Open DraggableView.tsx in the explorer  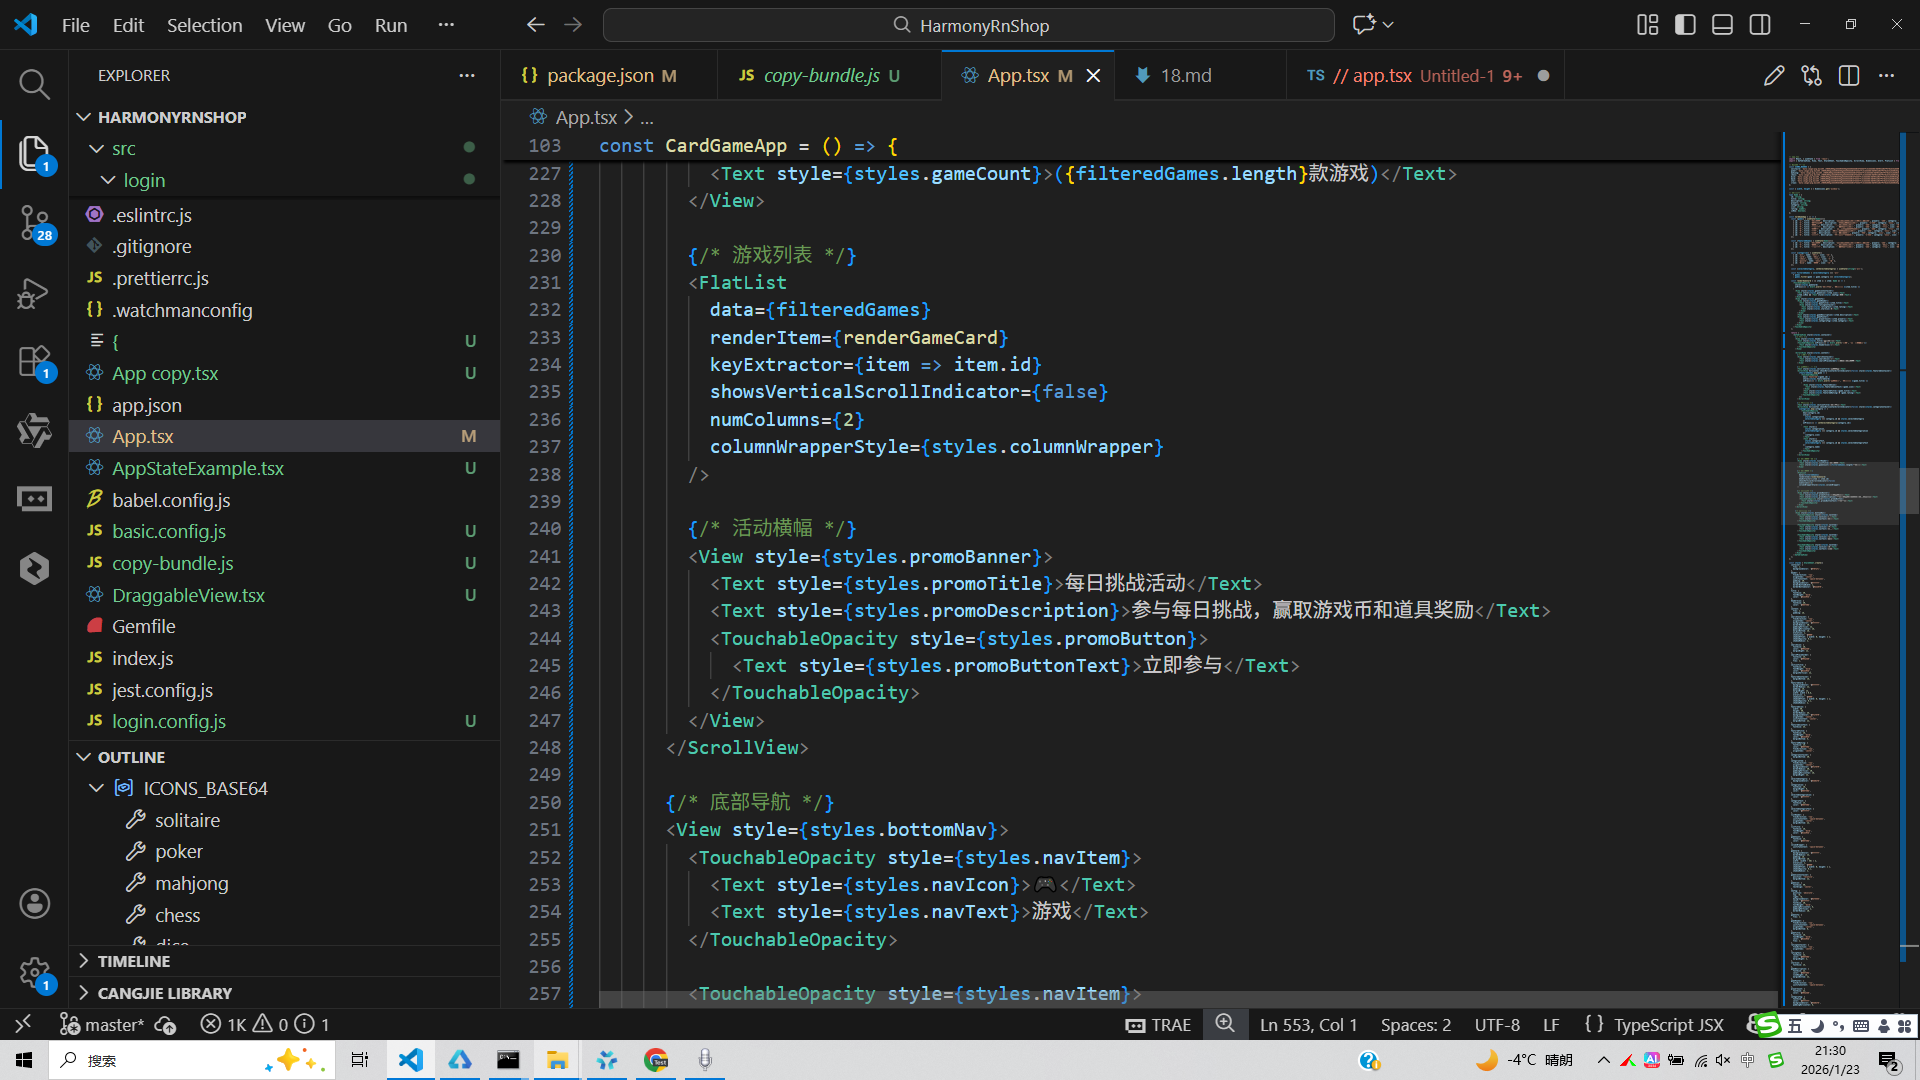tap(188, 595)
